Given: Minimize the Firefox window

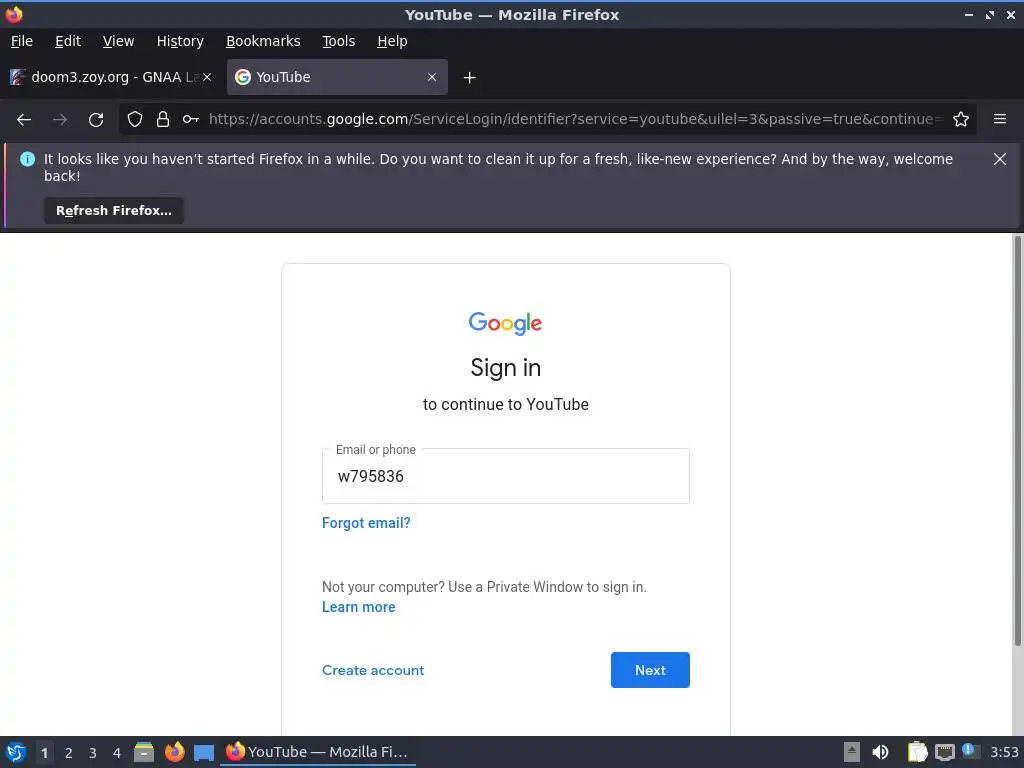Looking at the screenshot, I should click(968, 14).
